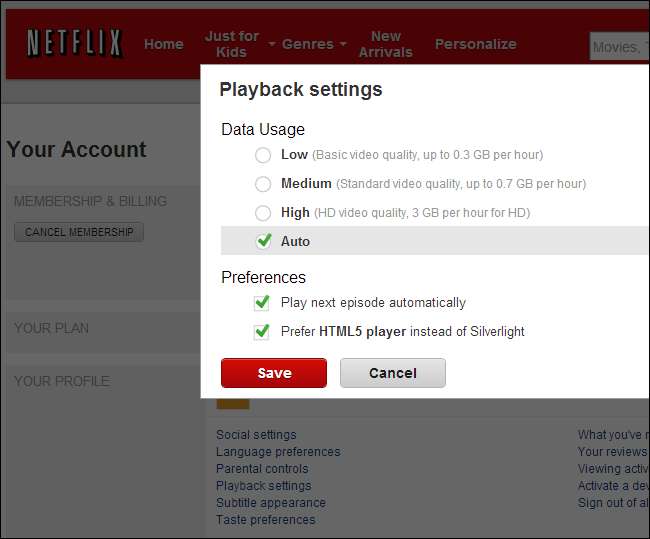
Task: Click the Movies search field
Action: tap(619, 46)
